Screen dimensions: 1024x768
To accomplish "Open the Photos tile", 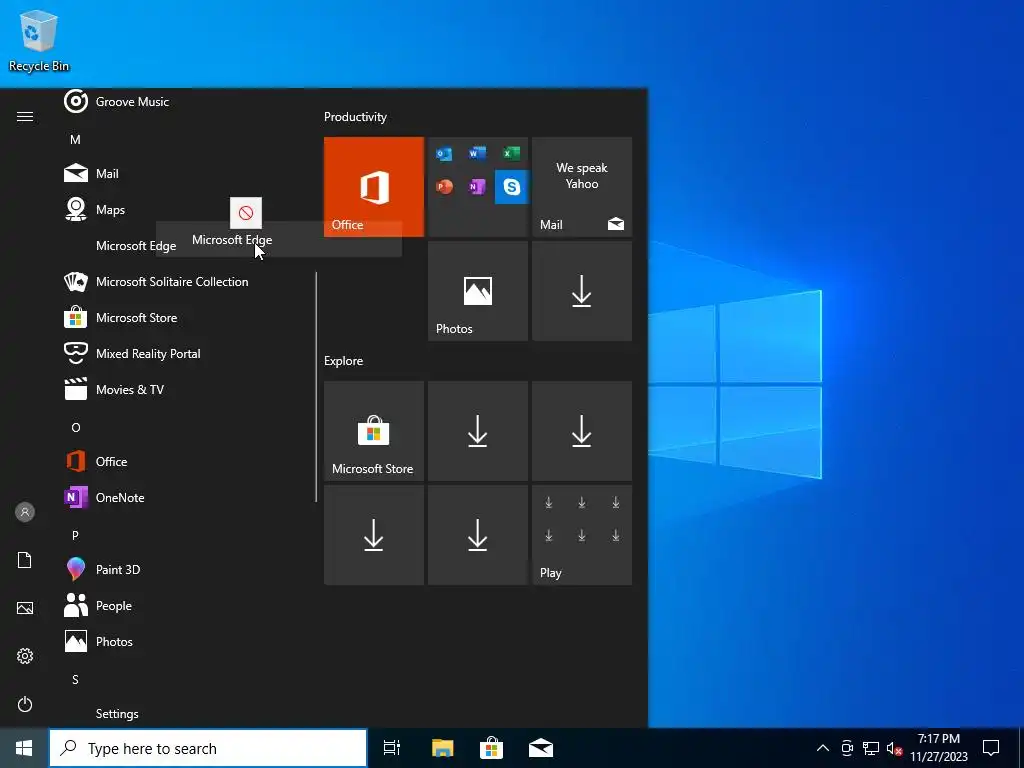I will (x=478, y=291).
